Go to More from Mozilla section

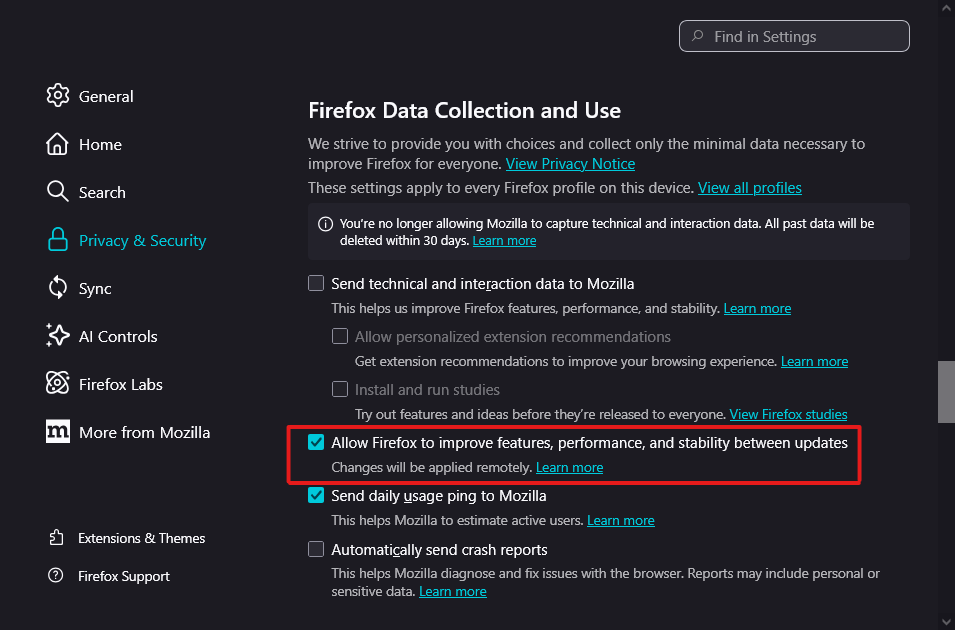(144, 432)
